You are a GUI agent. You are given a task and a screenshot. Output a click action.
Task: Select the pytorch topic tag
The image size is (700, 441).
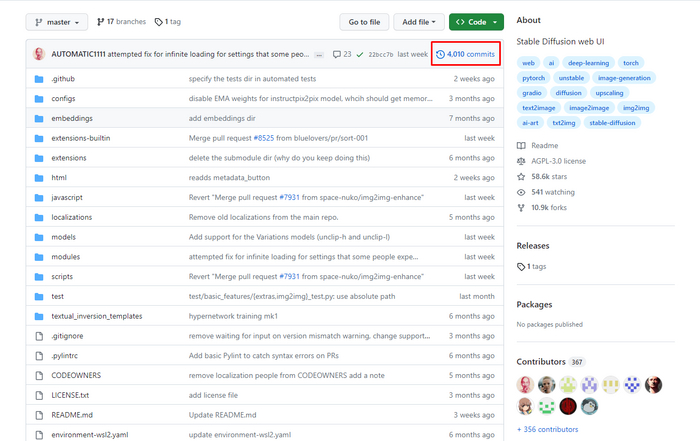click(533, 78)
